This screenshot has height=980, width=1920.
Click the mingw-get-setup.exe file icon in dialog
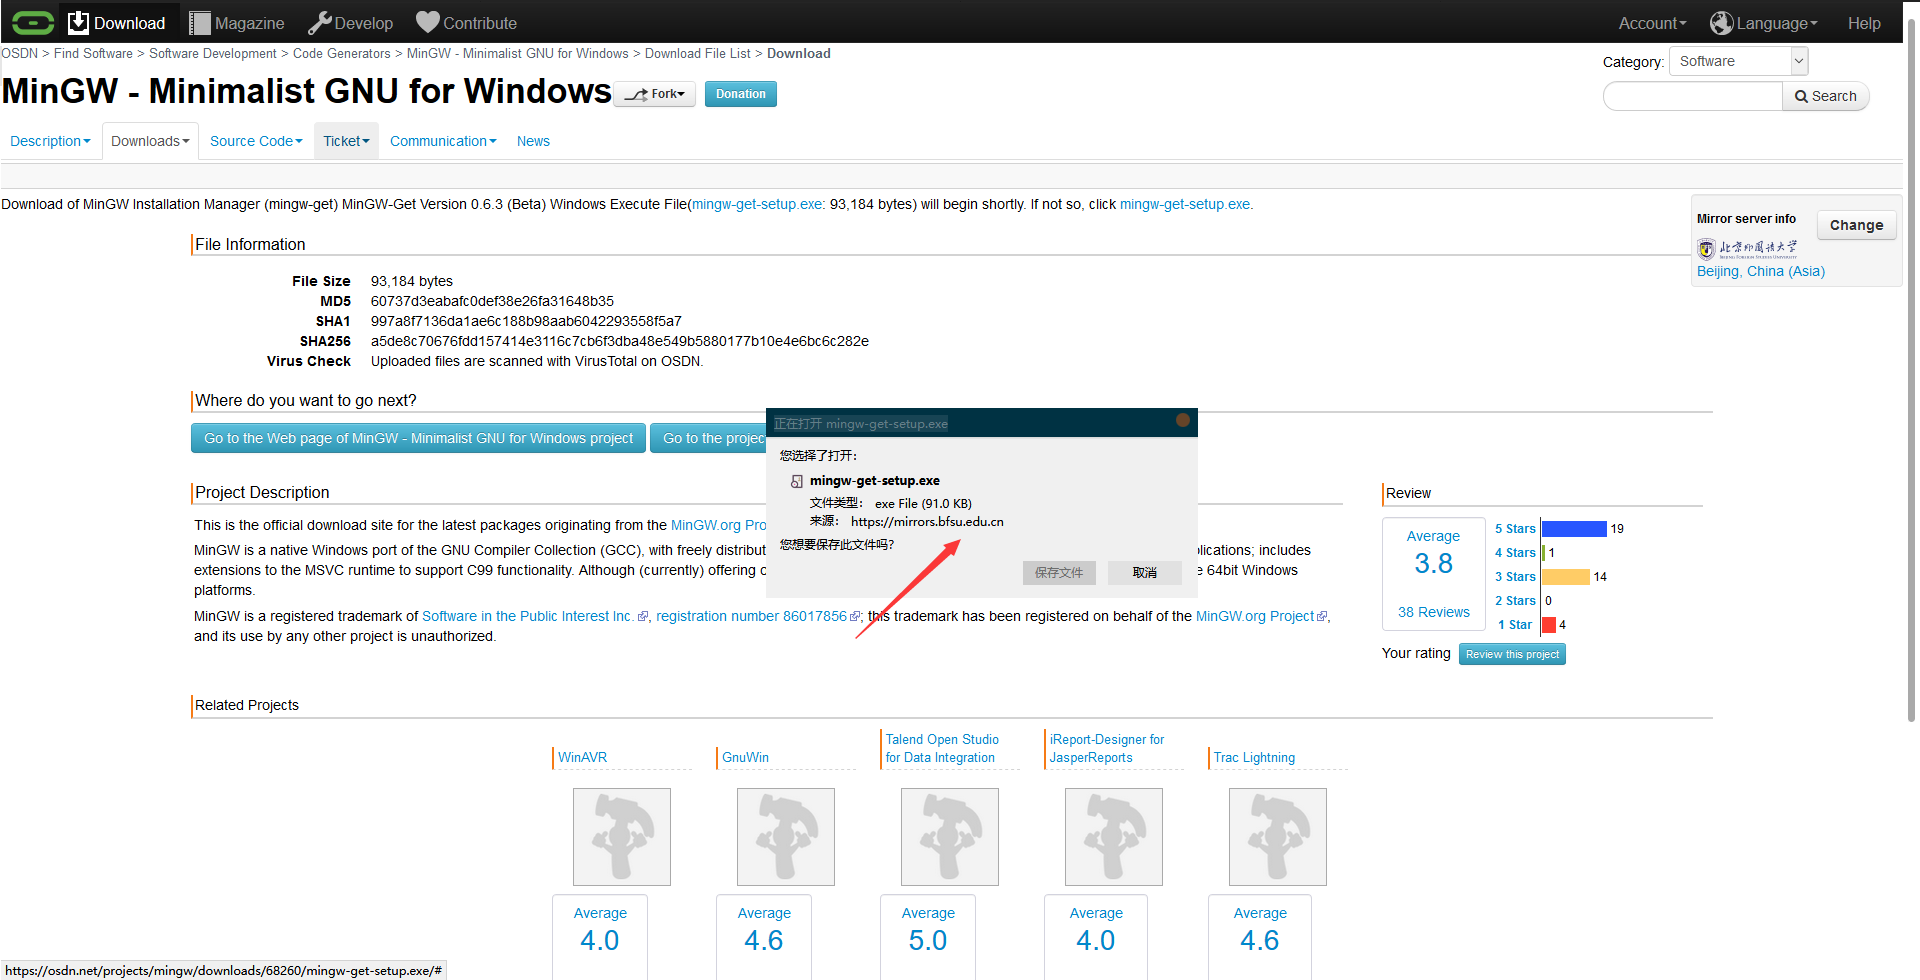pos(797,481)
